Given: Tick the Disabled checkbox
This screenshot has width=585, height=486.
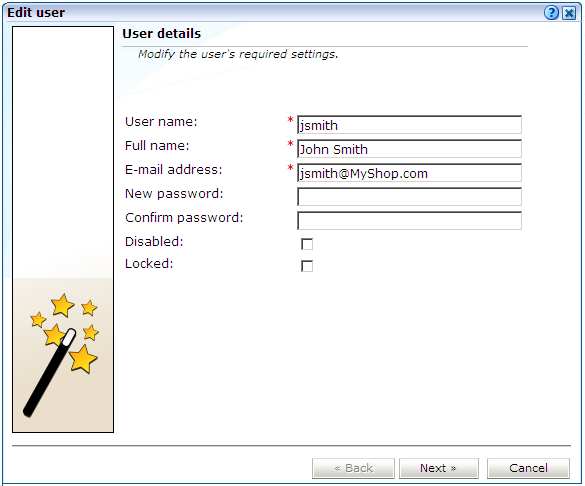Looking at the screenshot, I should (307, 244).
